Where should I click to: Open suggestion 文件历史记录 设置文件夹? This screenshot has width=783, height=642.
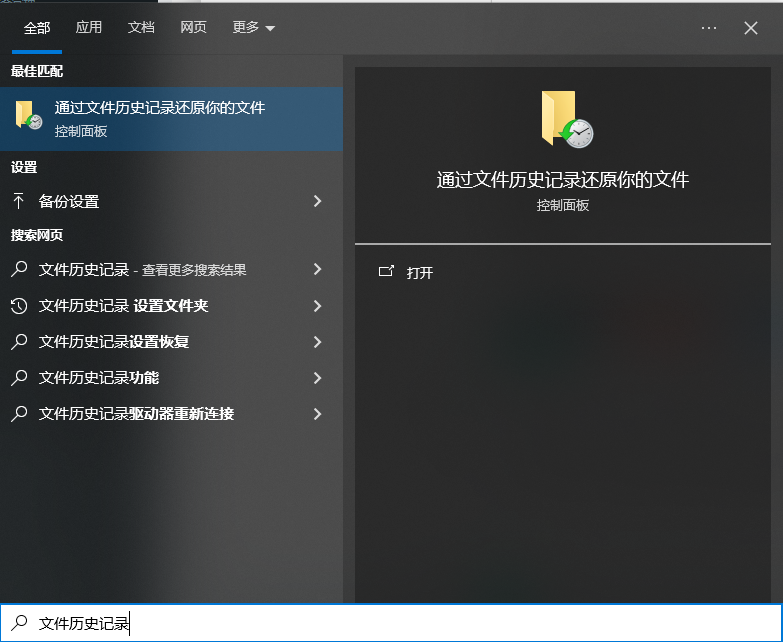click(x=171, y=306)
